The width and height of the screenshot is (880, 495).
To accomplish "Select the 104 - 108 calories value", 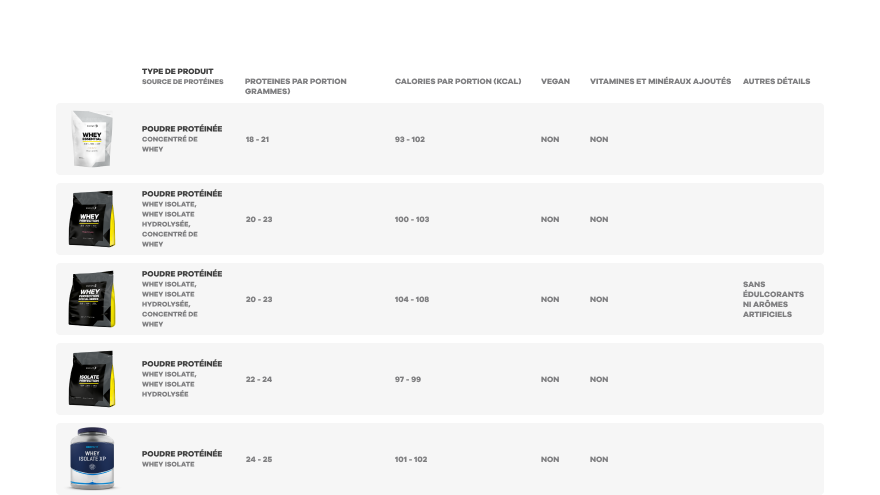I will [412, 299].
